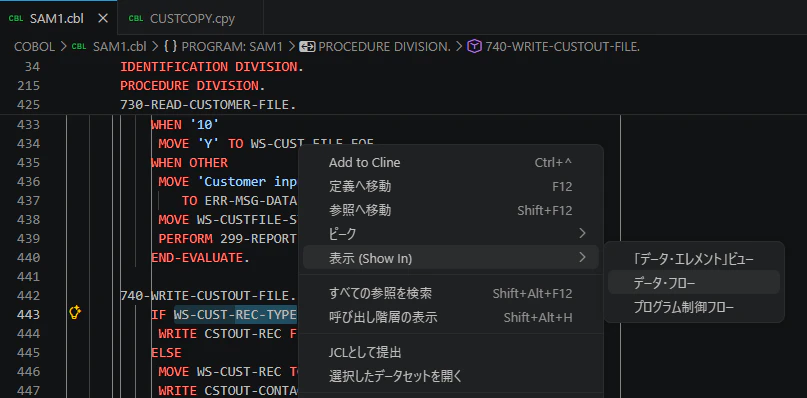Click line number 215 in sticky header
The height and width of the screenshot is (398, 807).
click(x=28, y=85)
